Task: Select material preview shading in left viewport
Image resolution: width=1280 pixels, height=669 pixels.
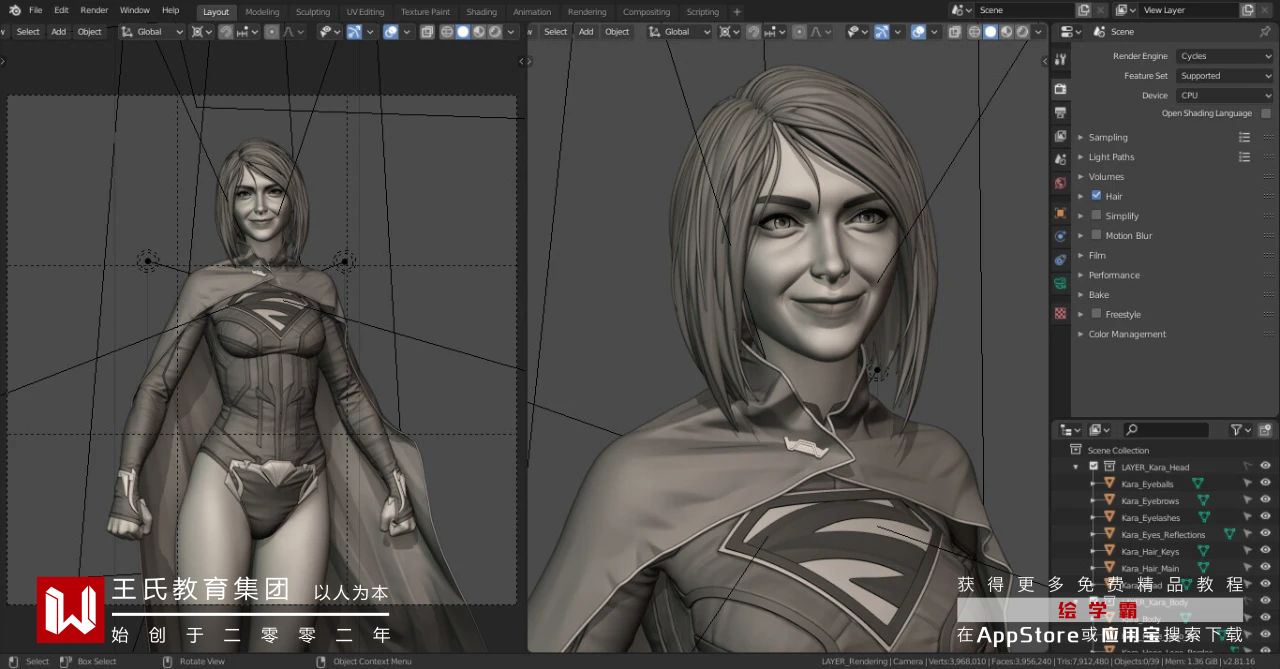Action: pos(479,32)
